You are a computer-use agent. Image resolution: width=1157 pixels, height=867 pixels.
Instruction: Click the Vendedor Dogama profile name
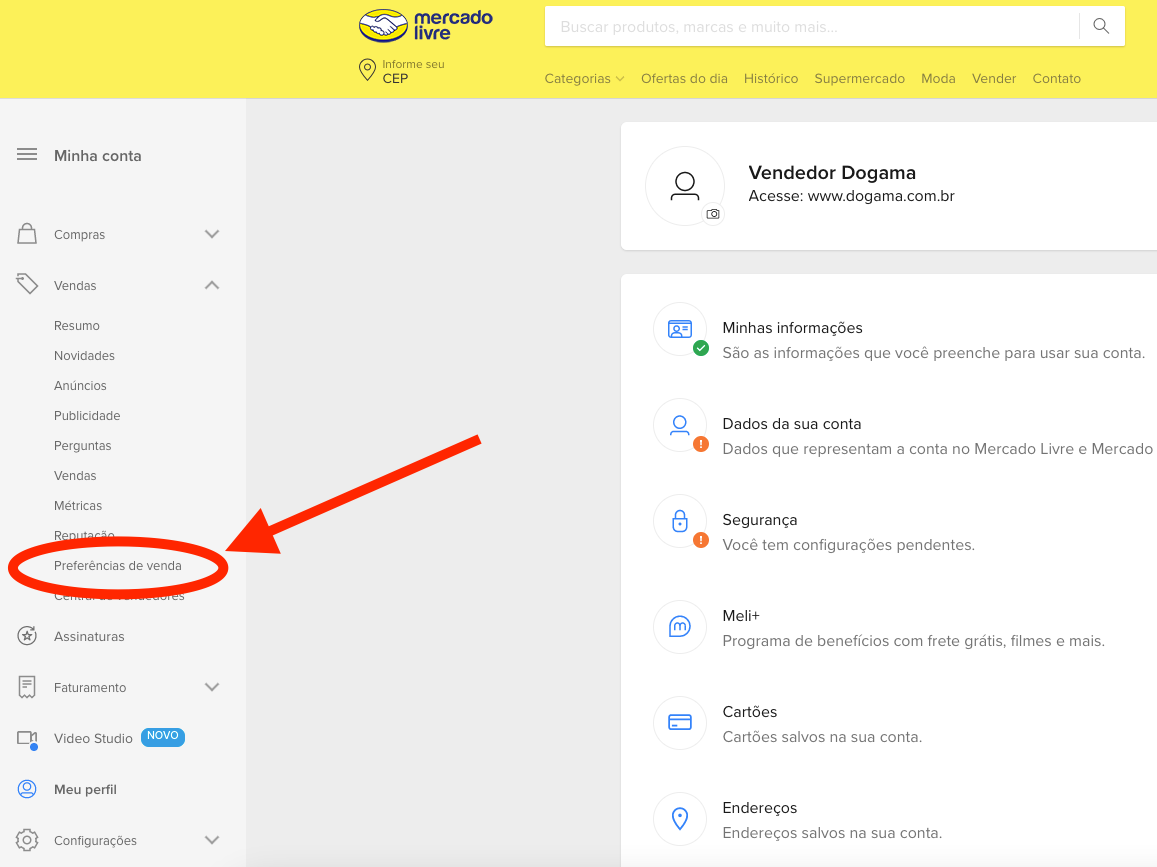(832, 173)
